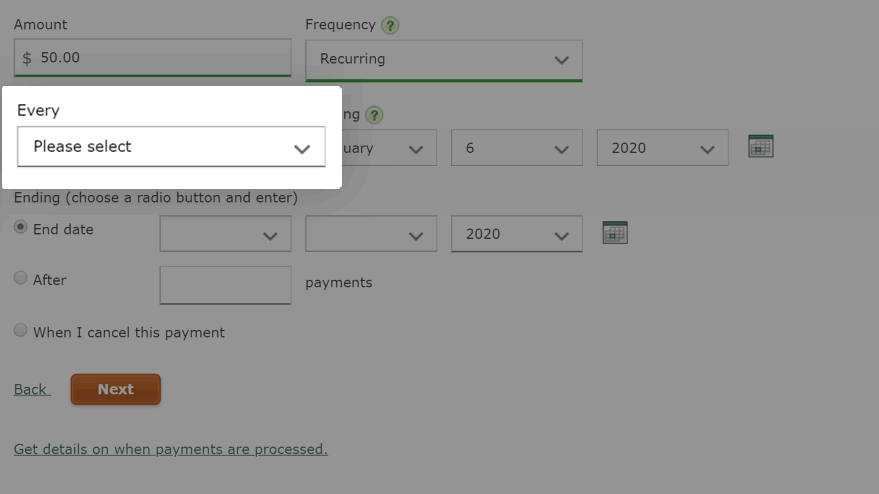Screen dimensions: 879x494
Task: Open the start month dropdown
Action: [x=389, y=148]
